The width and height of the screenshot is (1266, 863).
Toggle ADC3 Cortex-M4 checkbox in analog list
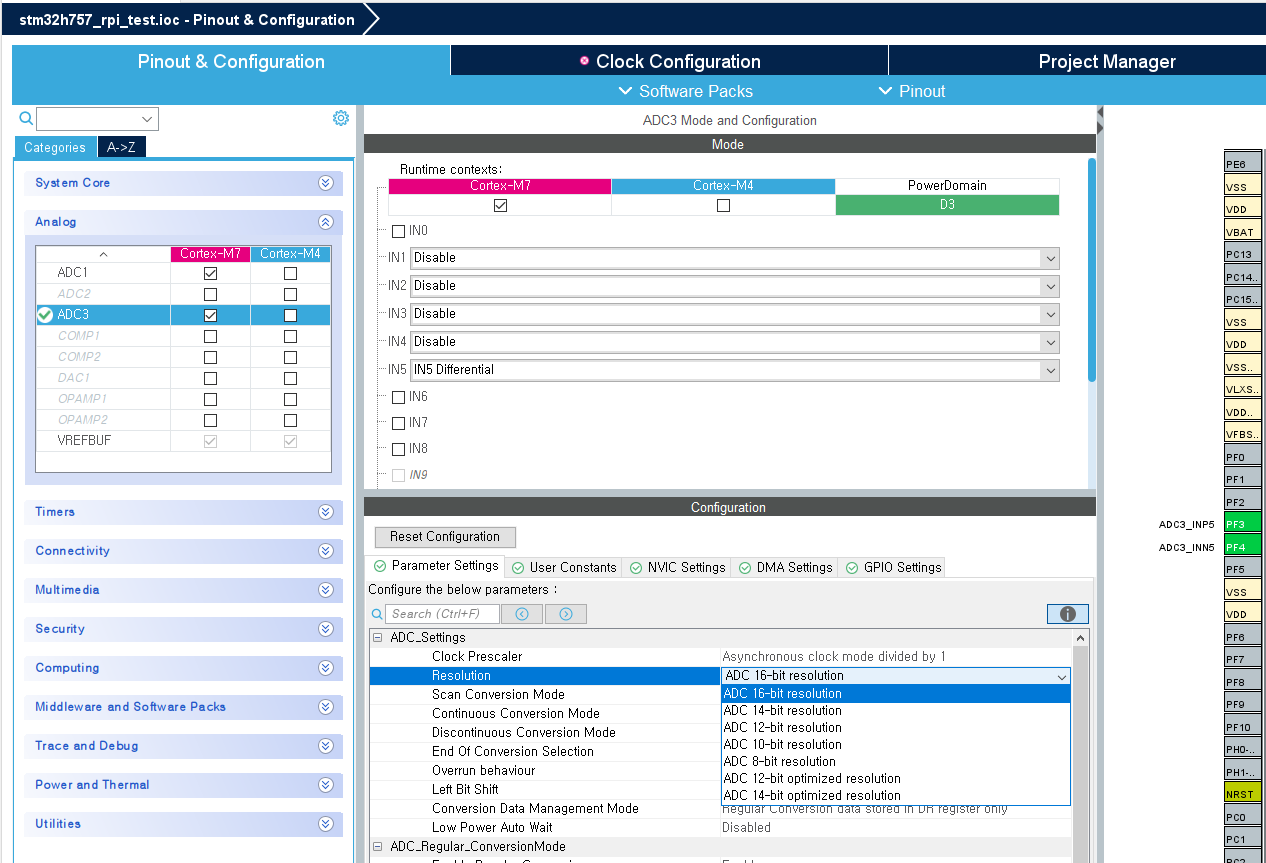tap(290, 315)
